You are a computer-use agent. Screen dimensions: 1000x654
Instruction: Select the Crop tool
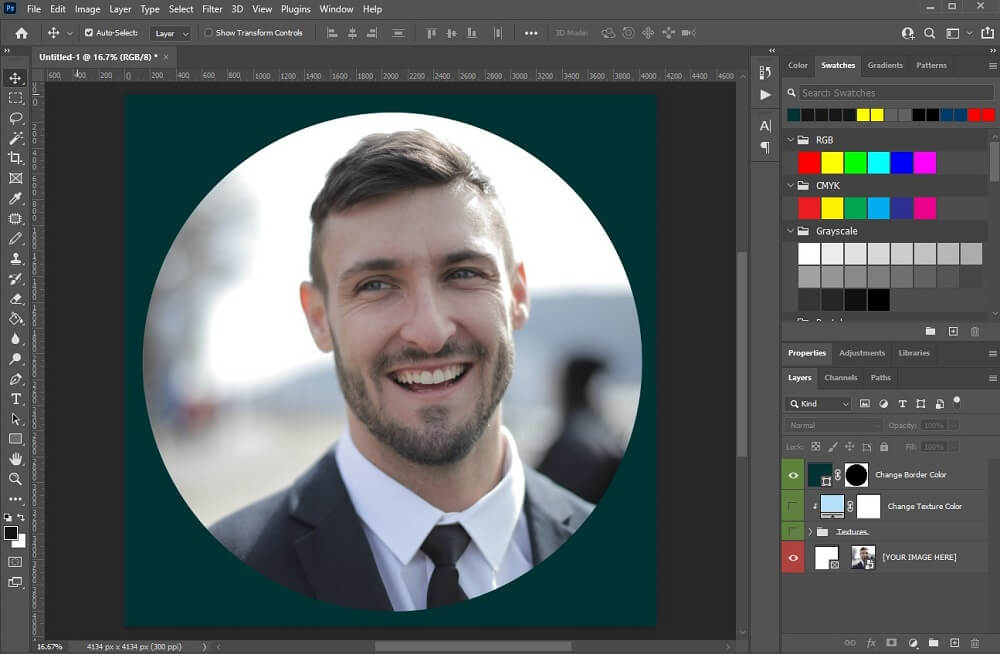click(x=15, y=158)
